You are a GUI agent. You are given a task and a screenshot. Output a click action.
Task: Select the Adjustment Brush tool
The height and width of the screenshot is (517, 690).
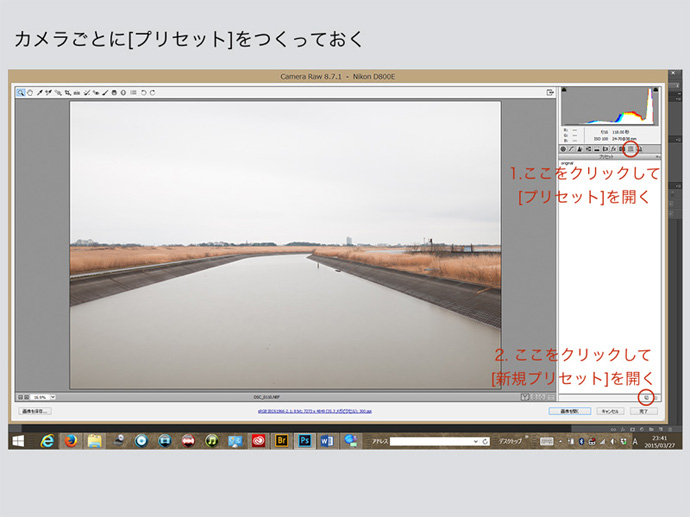(x=105, y=93)
